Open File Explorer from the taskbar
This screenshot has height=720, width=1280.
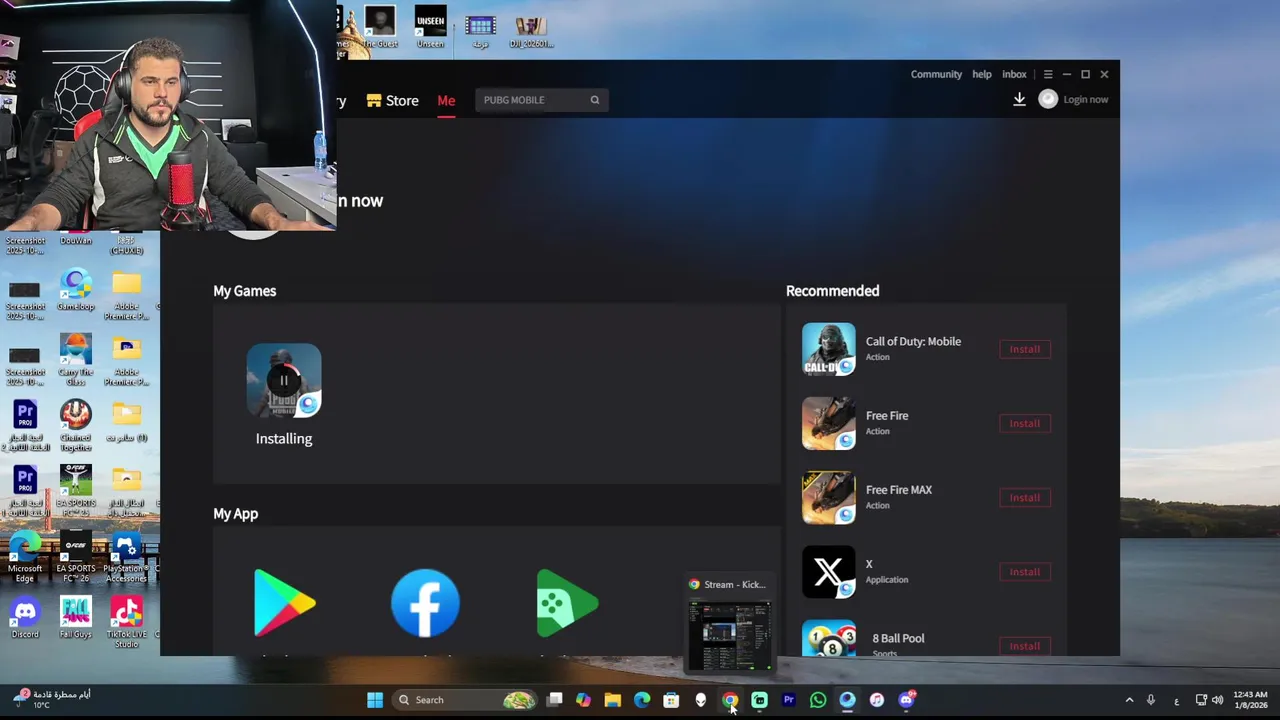coord(612,700)
